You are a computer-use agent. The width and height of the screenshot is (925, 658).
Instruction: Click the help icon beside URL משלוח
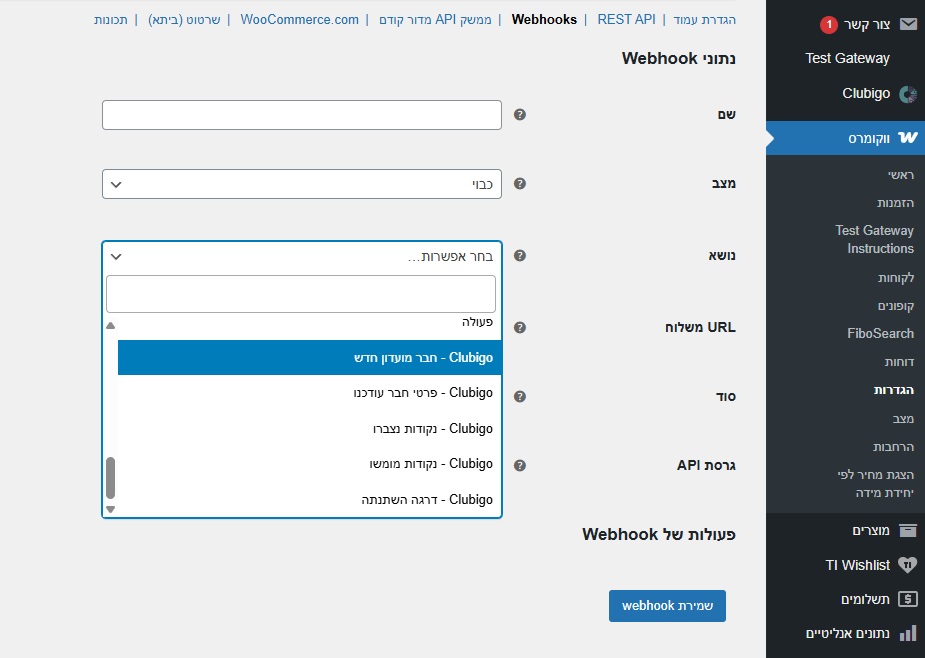click(520, 328)
